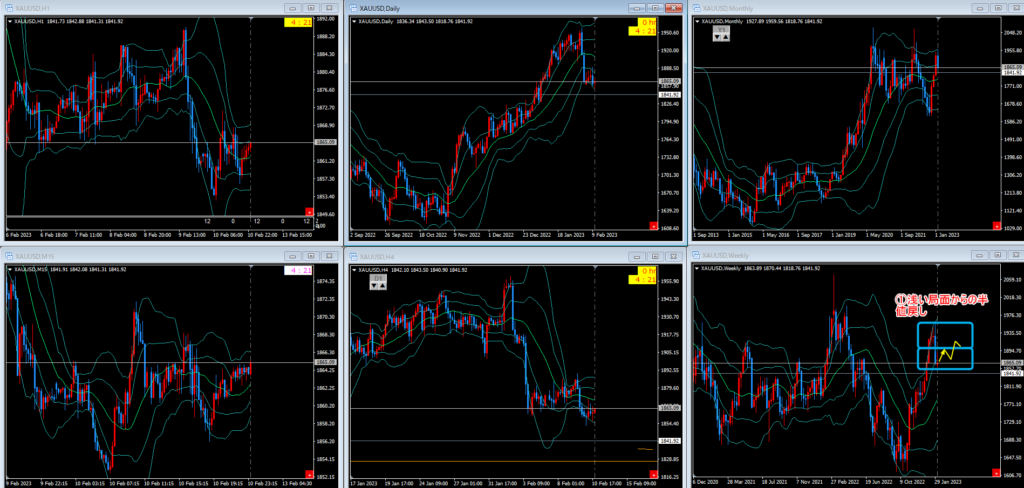1024x488 pixels.
Task: Click the XAUUSD,M15 window title icon
Action: pyautogui.click(x=9, y=257)
